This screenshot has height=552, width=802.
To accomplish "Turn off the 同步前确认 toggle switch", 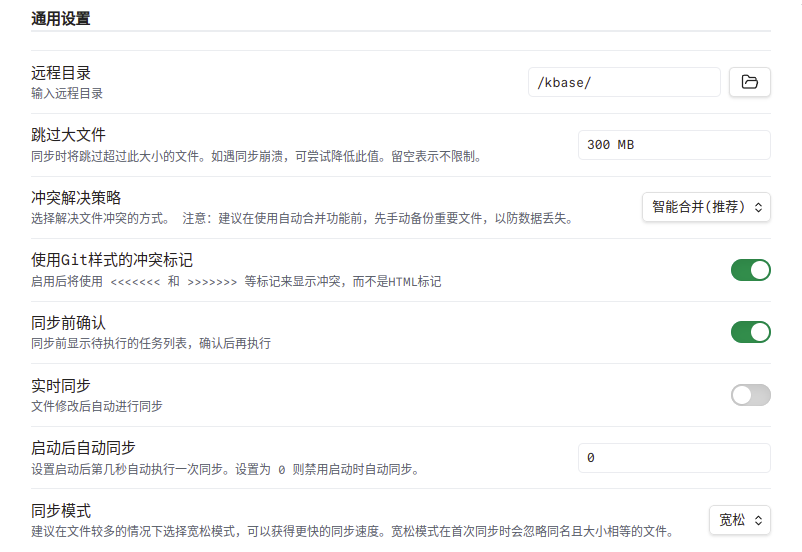I will click(750, 332).
